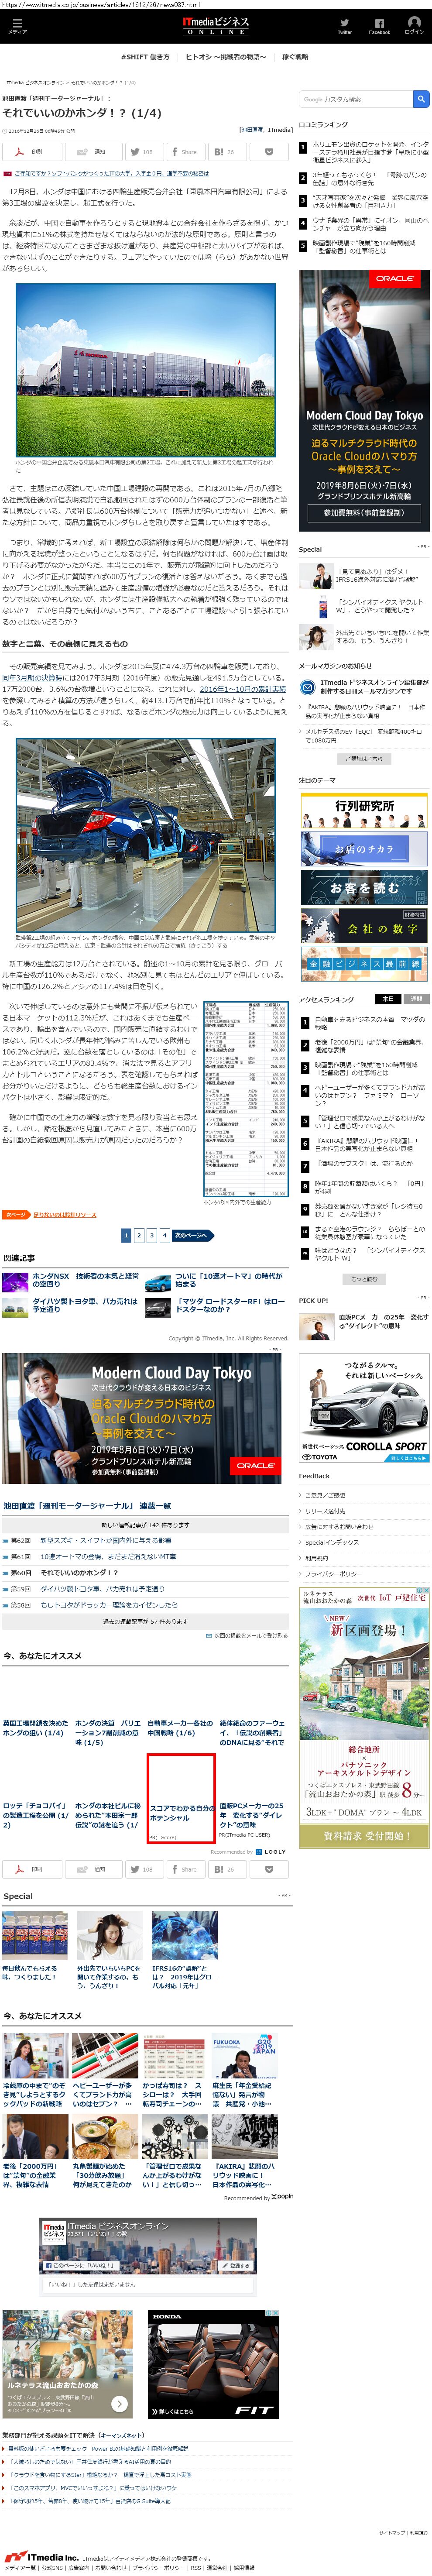Click the search magnifier button
This screenshot has height=2576, width=432.
click(421, 99)
